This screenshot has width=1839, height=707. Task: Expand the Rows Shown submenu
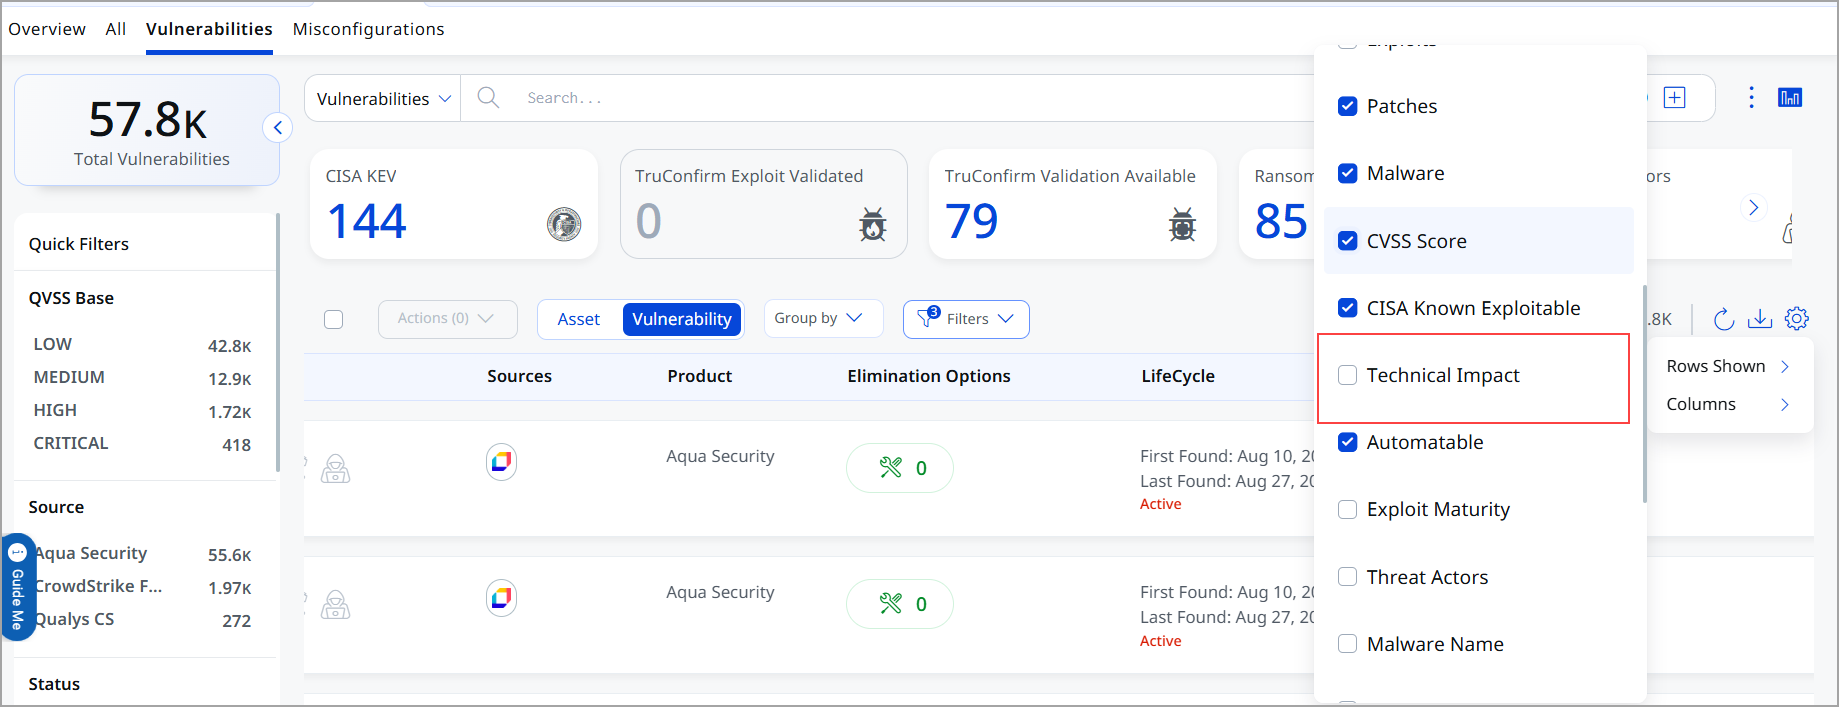pos(1728,366)
